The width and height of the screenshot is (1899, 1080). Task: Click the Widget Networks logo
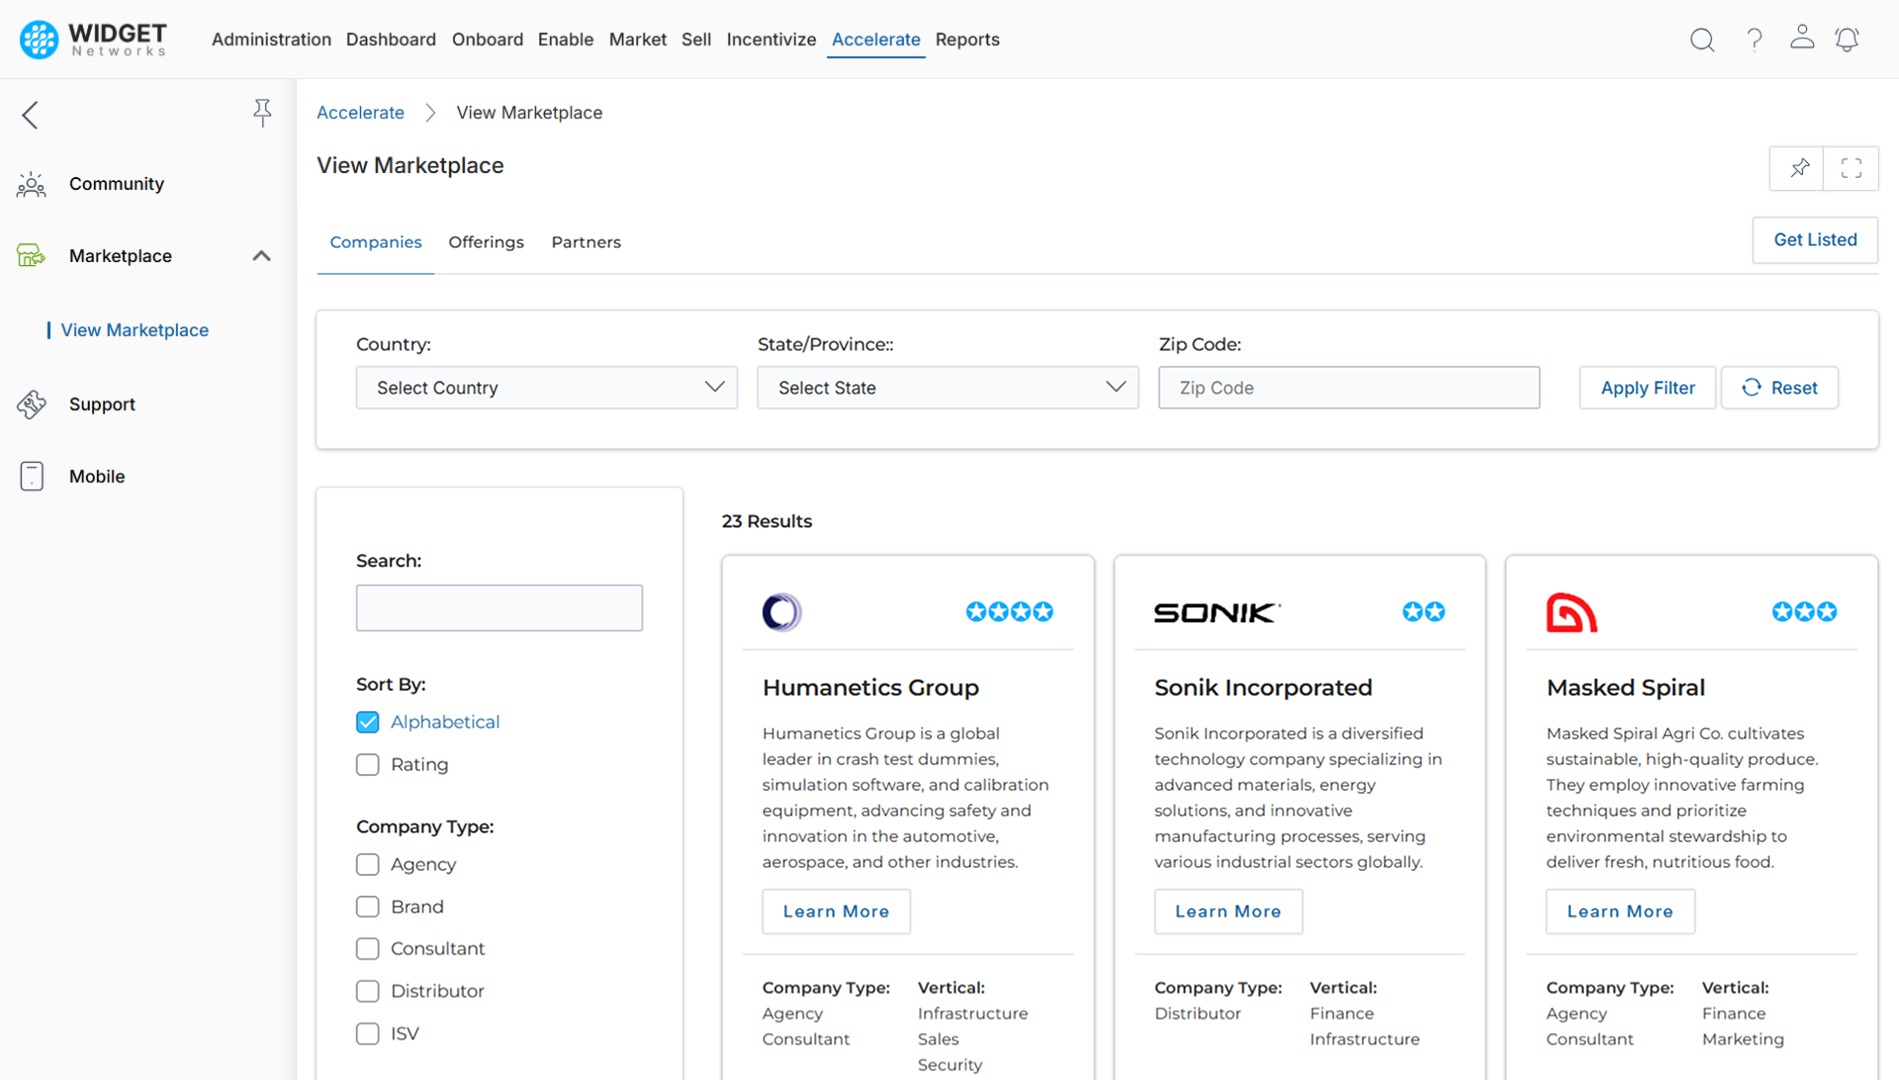pos(90,39)
